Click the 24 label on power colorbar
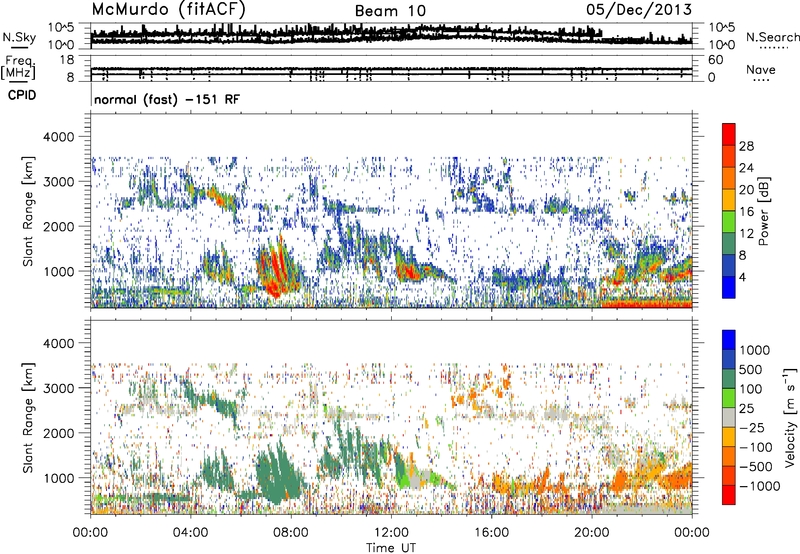Image resolution: width=800 pixels, height=554 pixels. [x=746, y=168]
